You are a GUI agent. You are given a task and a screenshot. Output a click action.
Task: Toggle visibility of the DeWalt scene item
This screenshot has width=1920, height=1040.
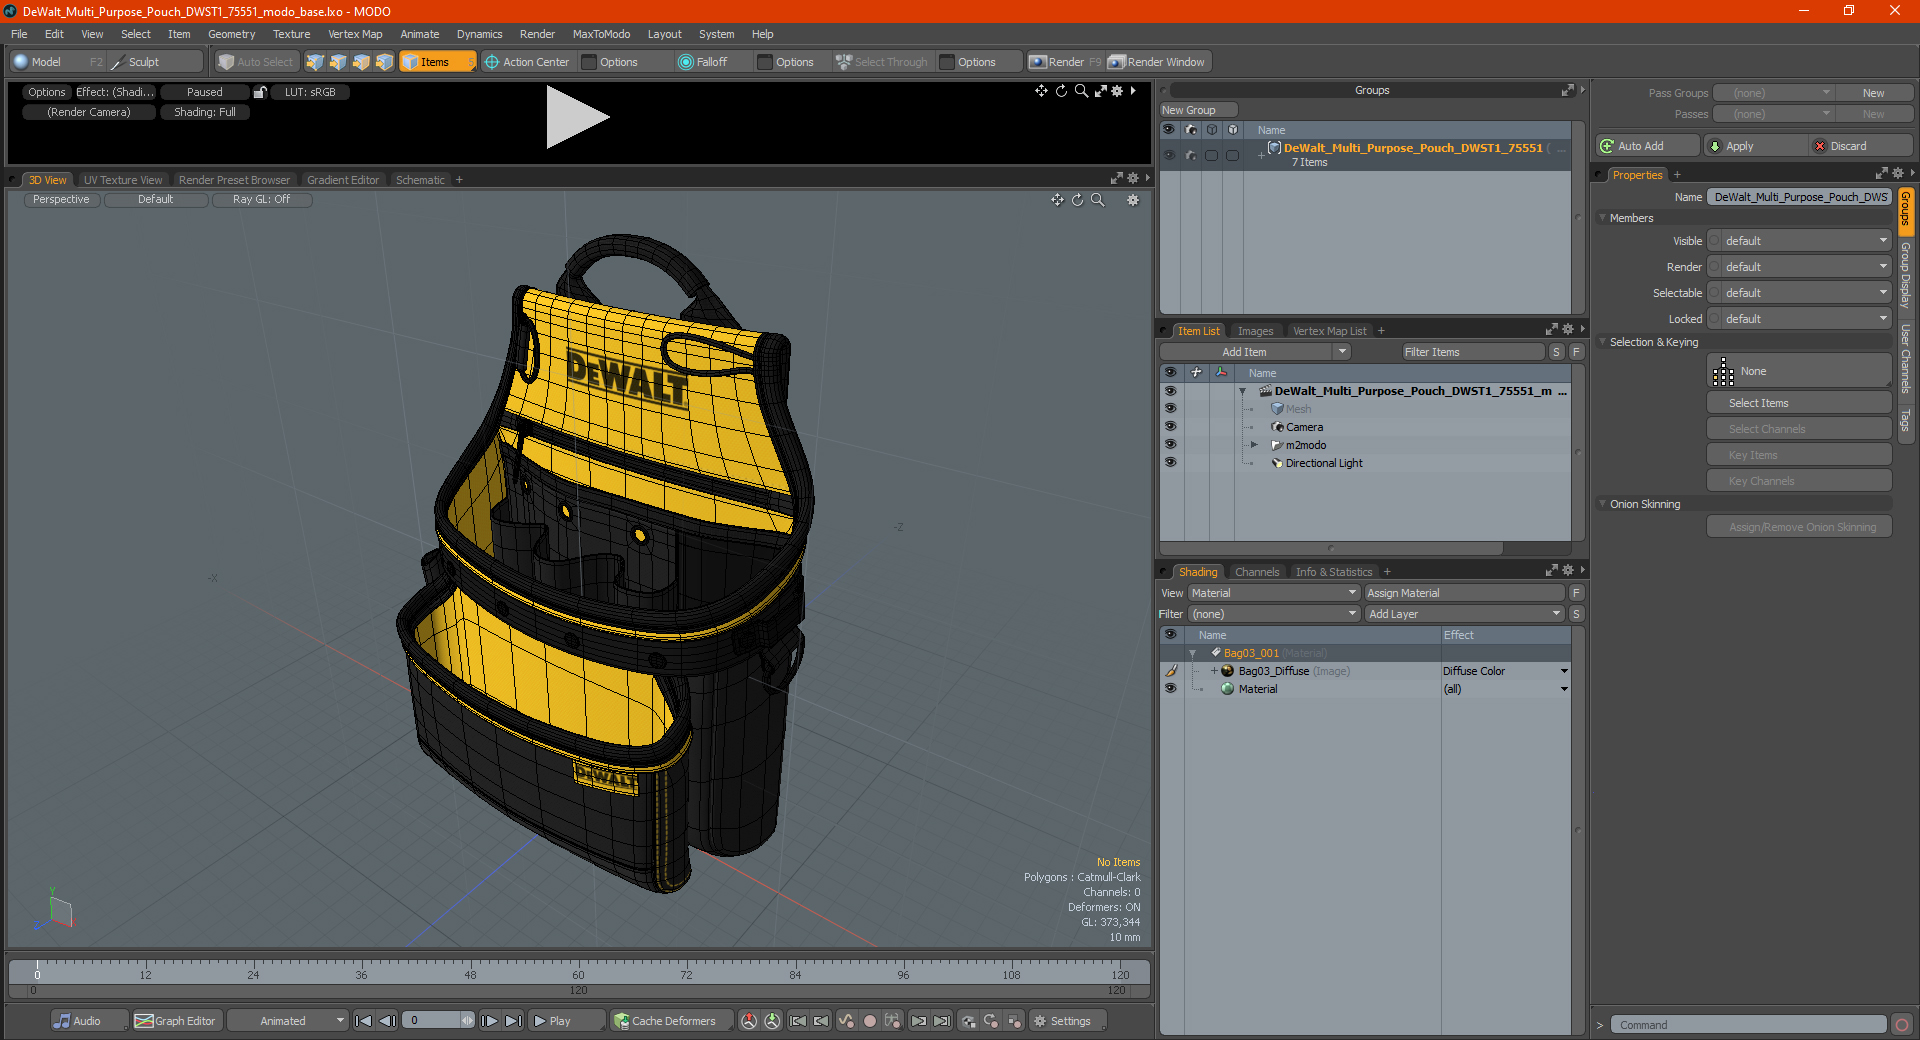(x=1170, y=391)
